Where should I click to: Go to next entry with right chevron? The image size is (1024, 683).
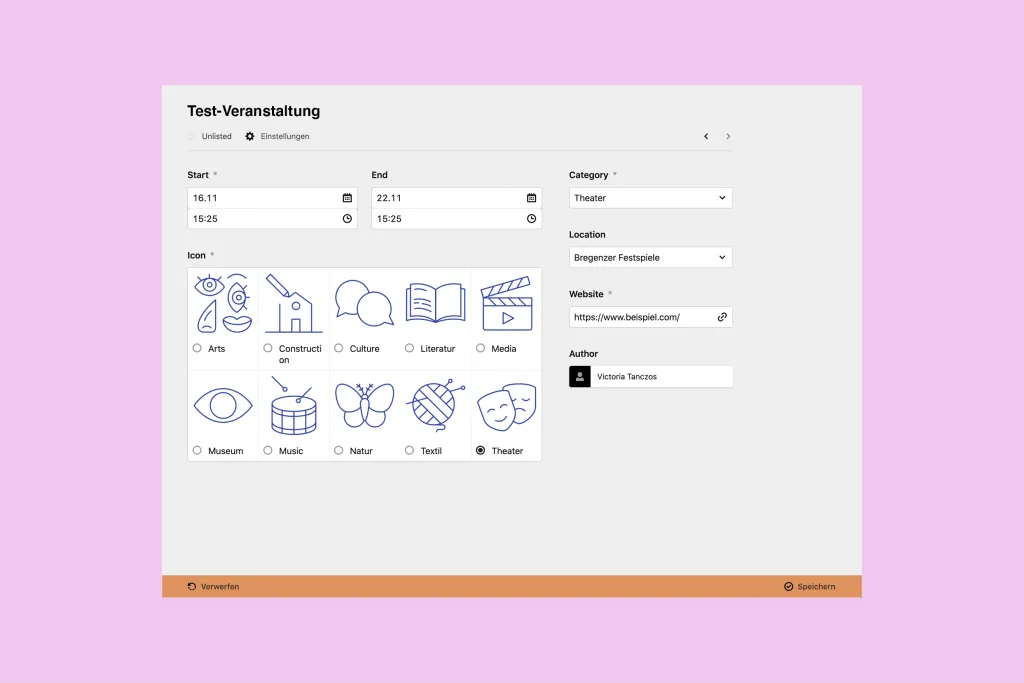click(728, 136)
